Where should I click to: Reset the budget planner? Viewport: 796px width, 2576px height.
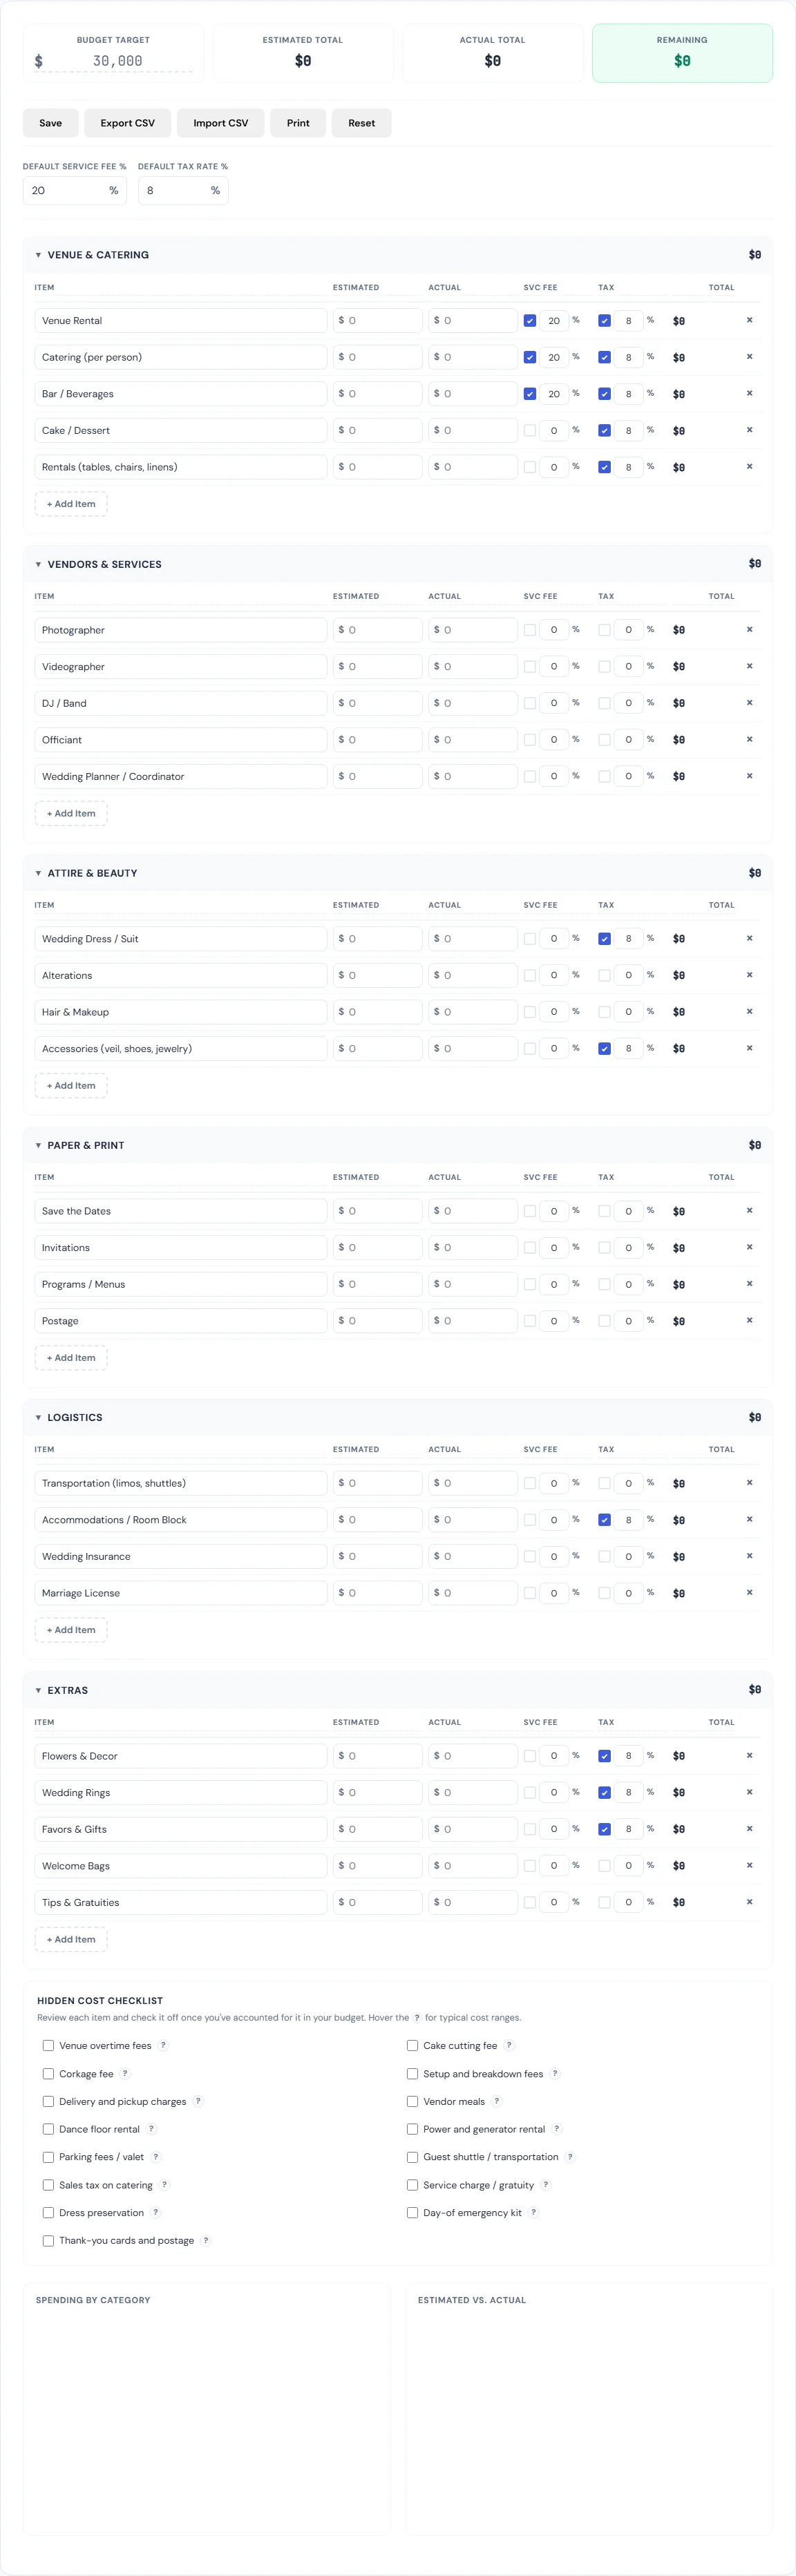[x=361, y=123]
